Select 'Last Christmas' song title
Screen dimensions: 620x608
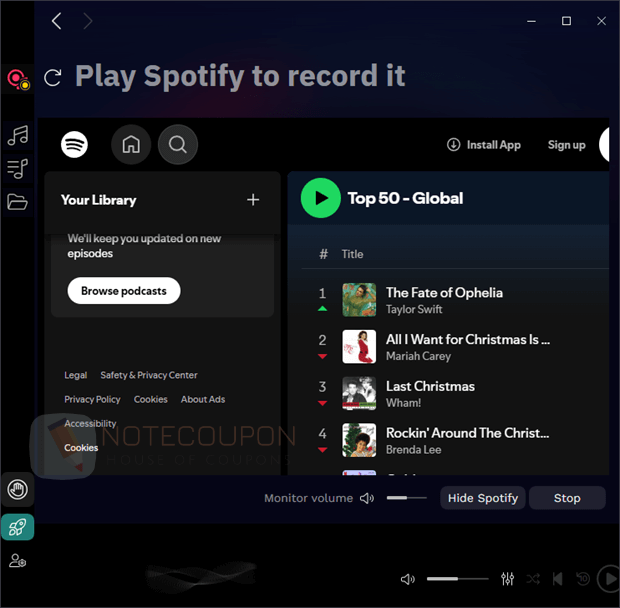tap(430, 386)
